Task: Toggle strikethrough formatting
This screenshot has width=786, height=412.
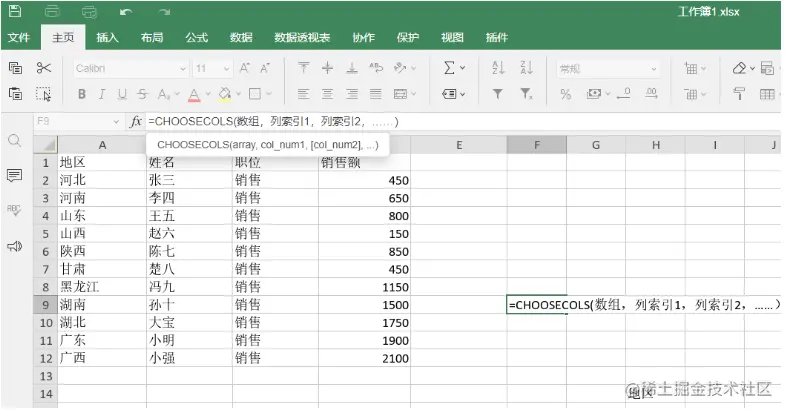Action: click(x=142, y=94)
